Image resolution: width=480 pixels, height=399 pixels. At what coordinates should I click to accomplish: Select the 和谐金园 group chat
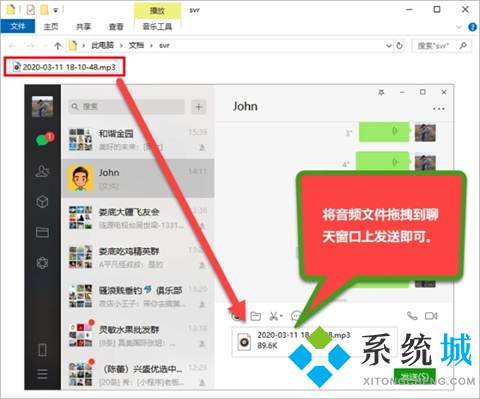point(138,140)
